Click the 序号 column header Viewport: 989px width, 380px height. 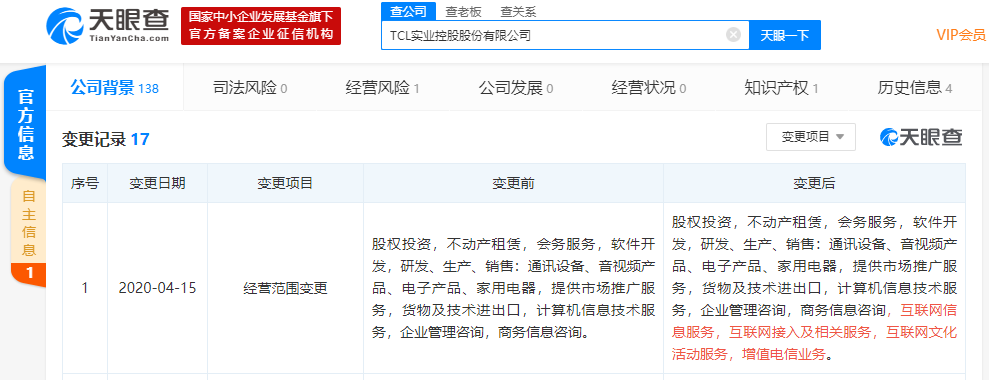coord(85,183)
